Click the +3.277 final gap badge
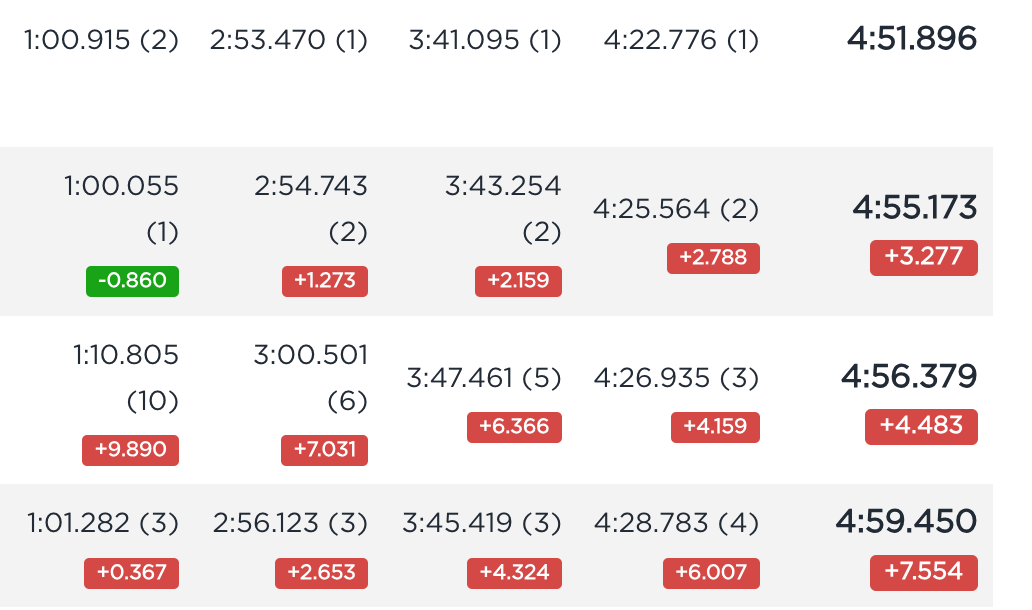Viewport: 1032px width, 610px height. (923, 257)
